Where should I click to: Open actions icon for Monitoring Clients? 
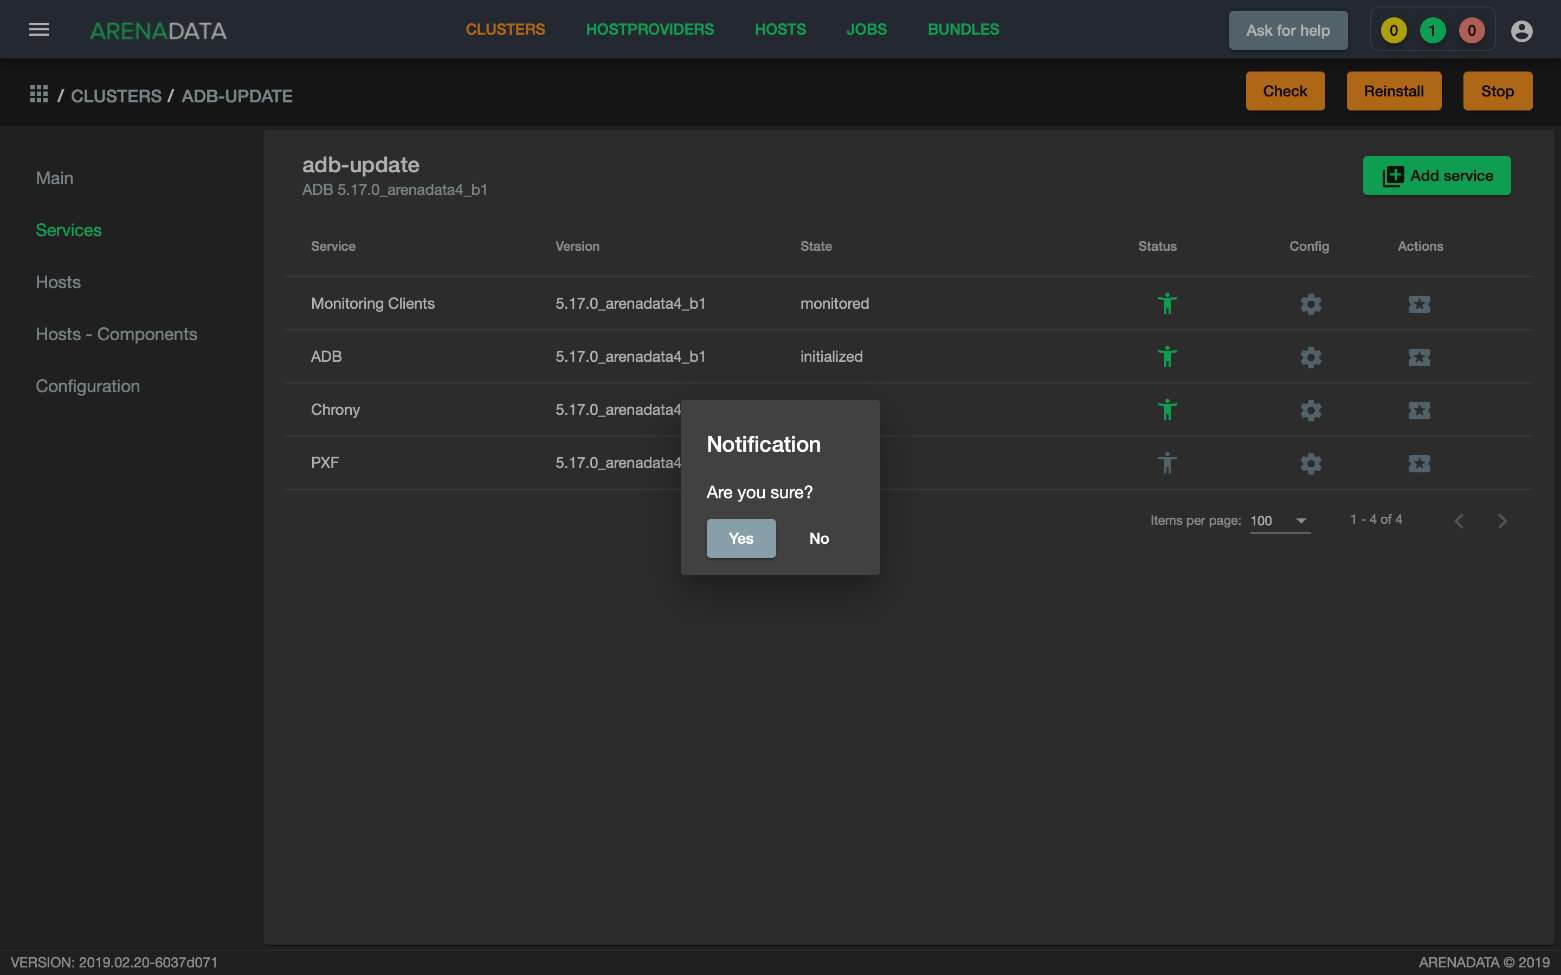click(1419, 304)
